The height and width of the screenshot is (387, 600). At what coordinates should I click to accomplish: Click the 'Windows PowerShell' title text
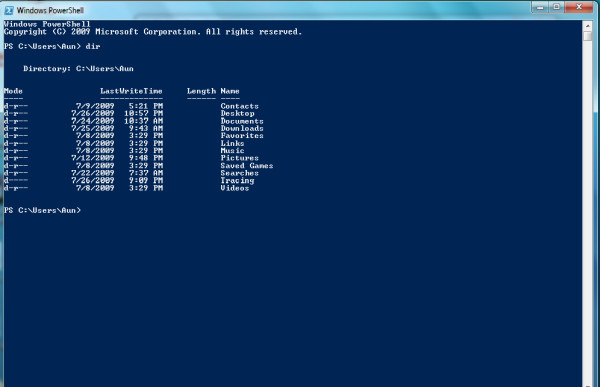(50, 10)
